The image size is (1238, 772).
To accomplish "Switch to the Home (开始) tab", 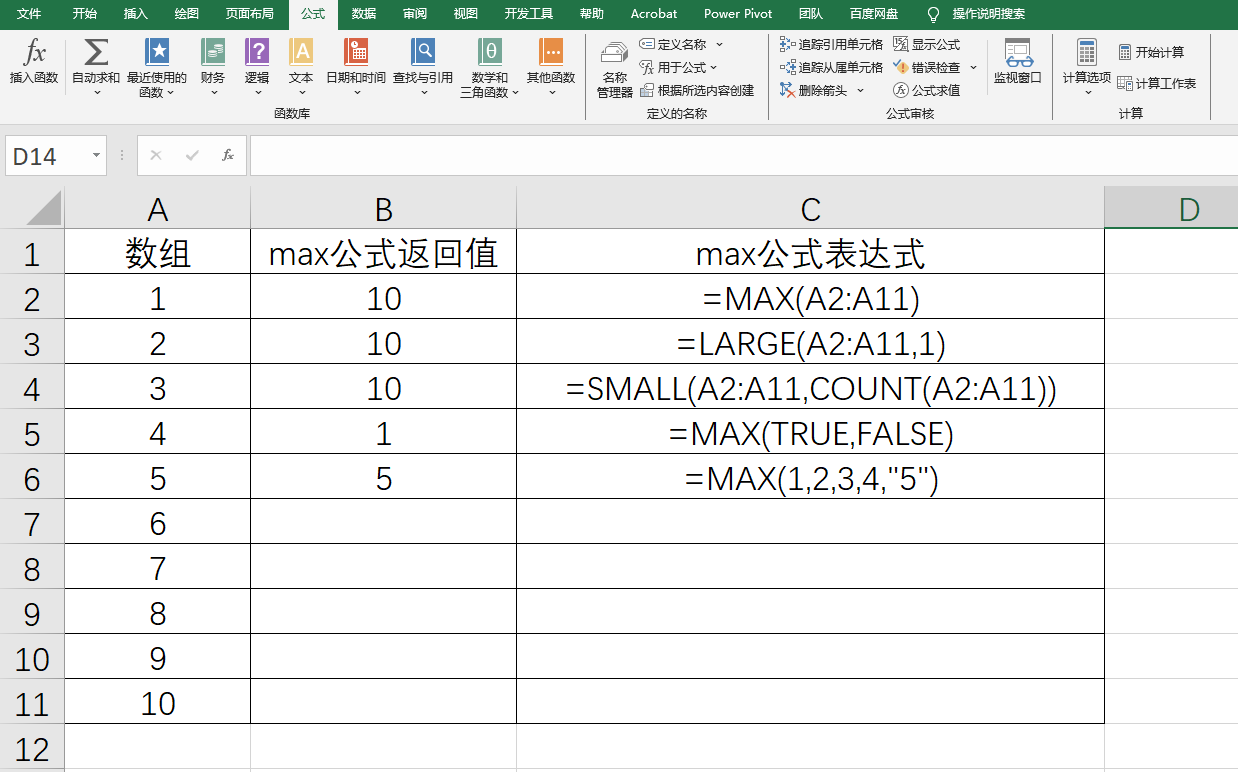I will pos(85,14).
